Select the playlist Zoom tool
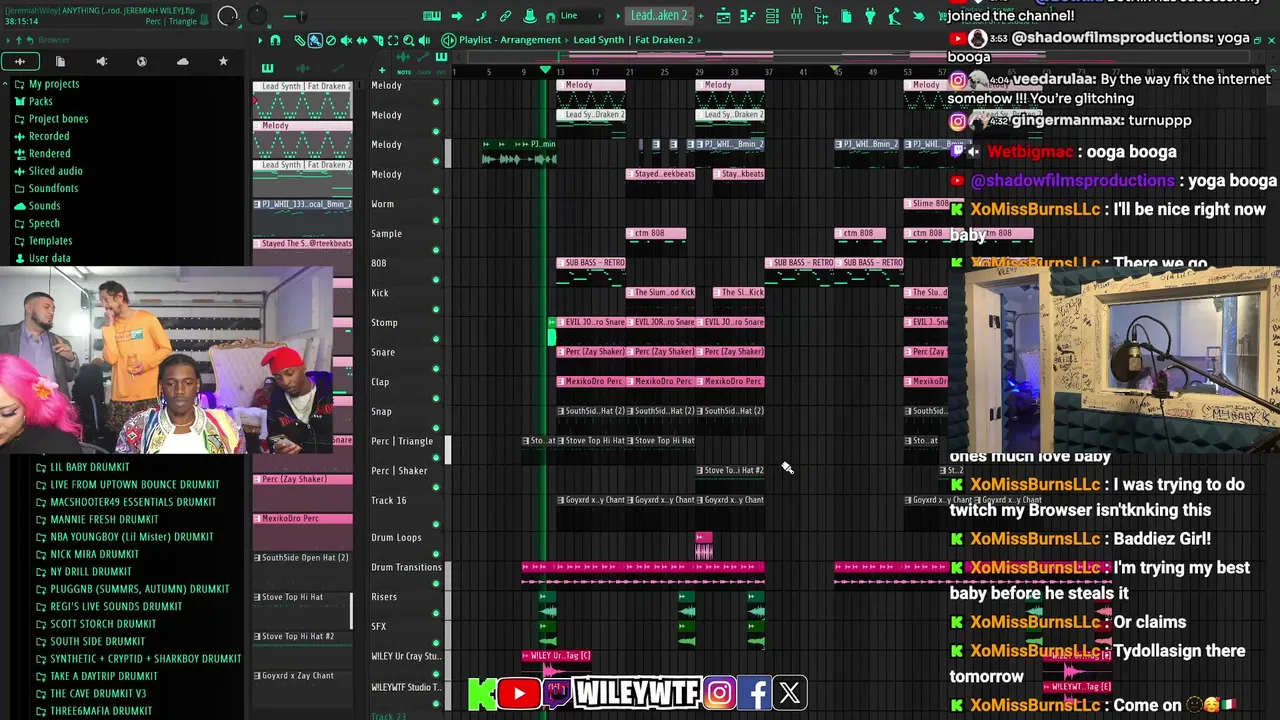This screenshot has height=720, width=1280. (408, 40)
